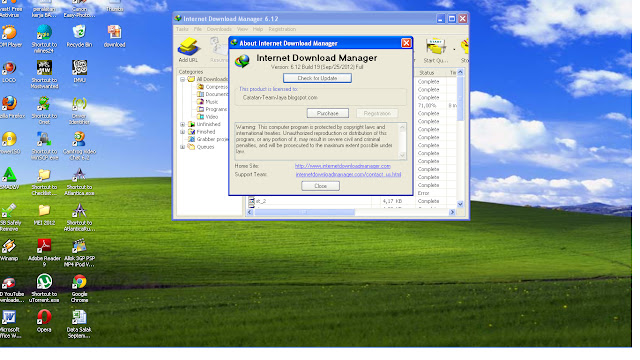Open the SMADAV desktop shortcut
This screenshot has height=360, width=640.
(9, 175)
